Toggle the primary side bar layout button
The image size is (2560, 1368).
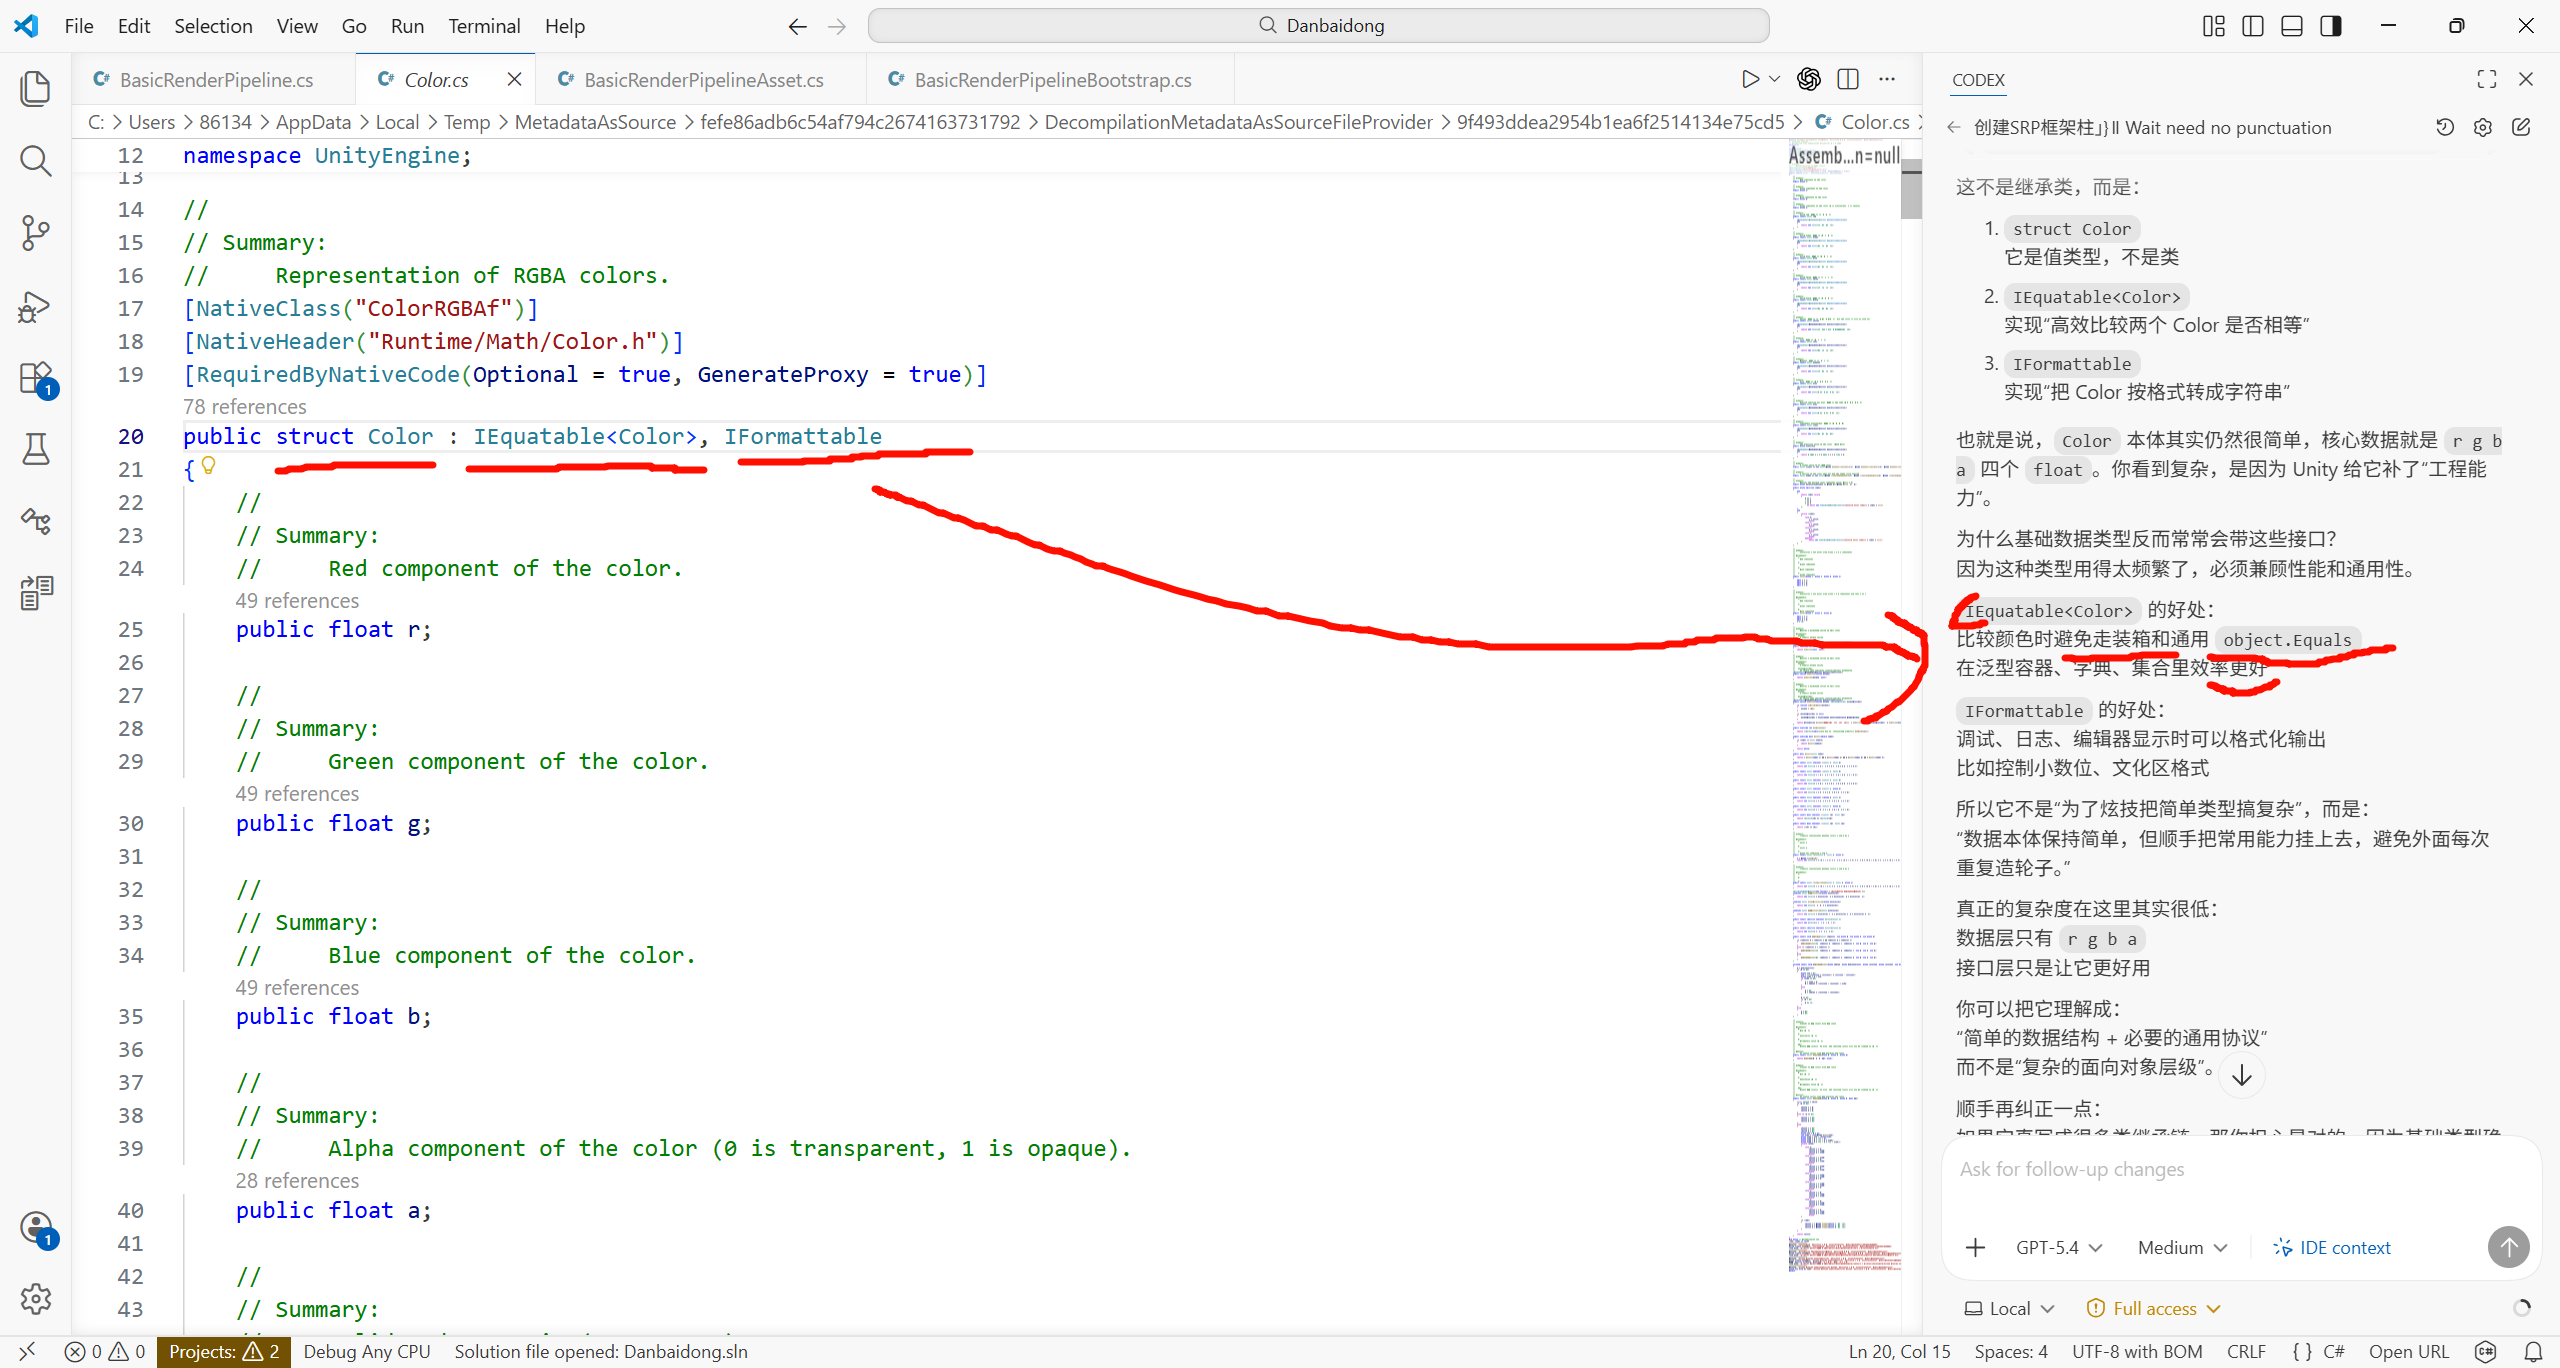pyautogui.click(x=2253, y=26)
